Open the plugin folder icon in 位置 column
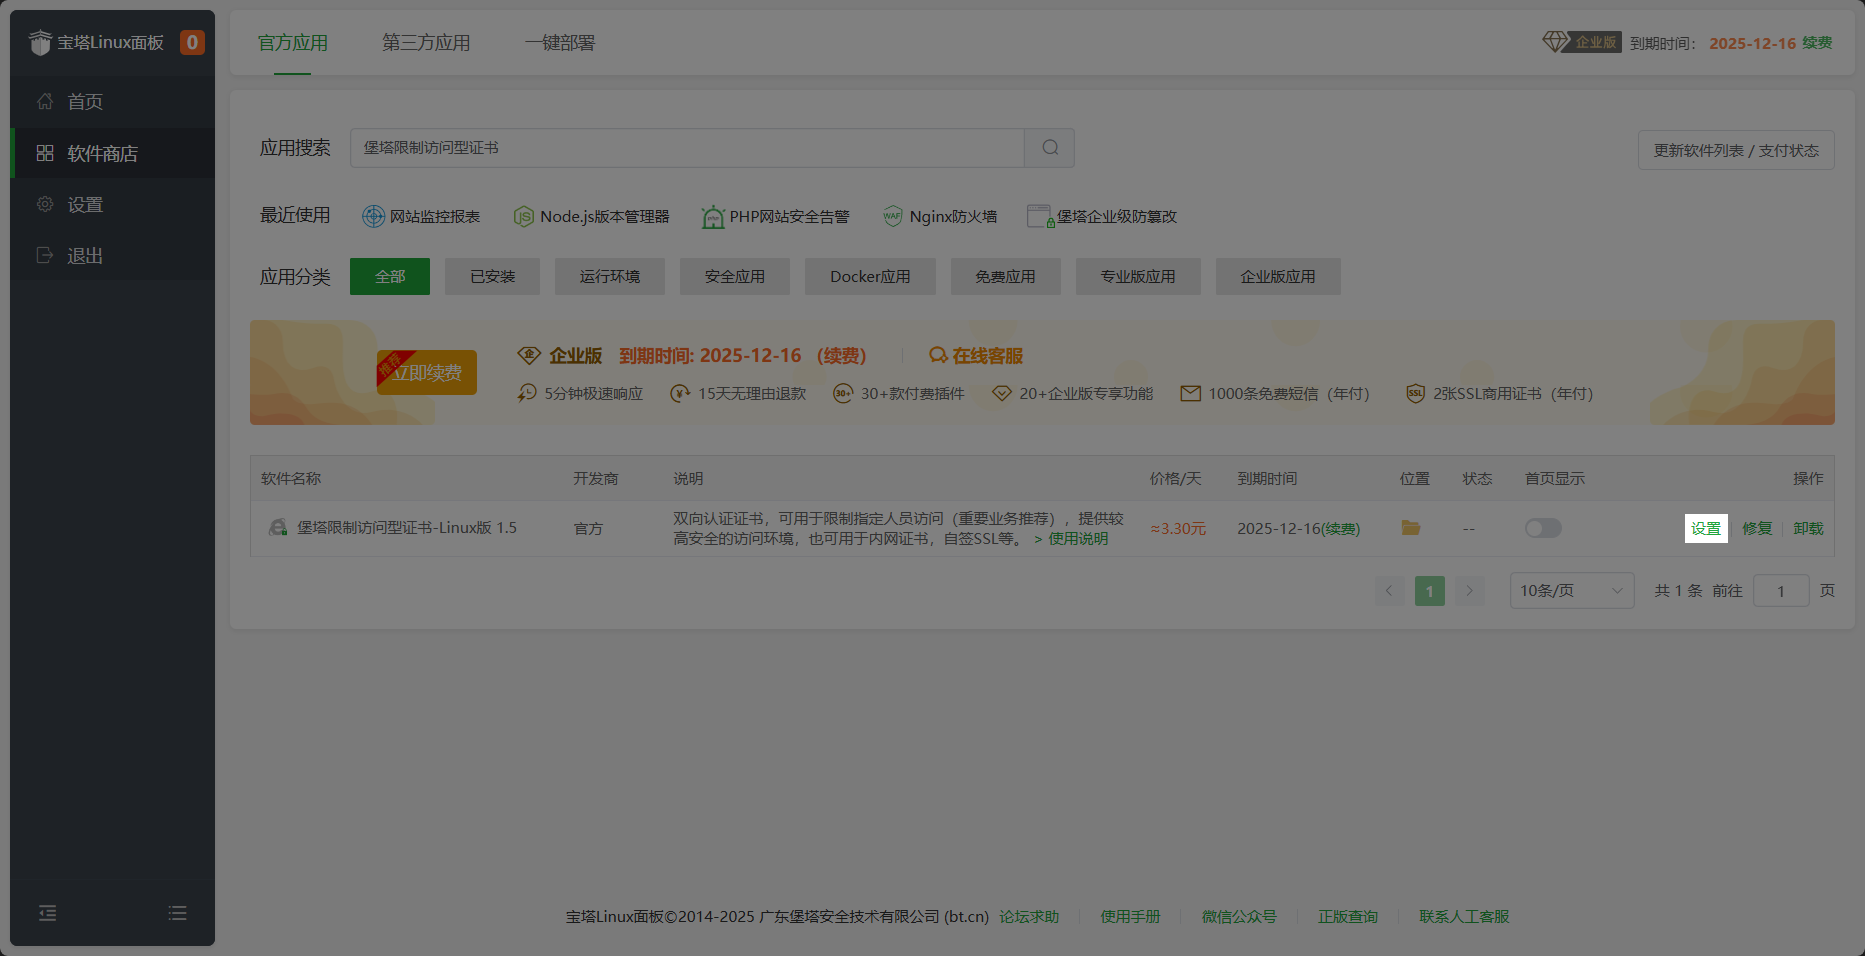The height and width of the screenshot is (956, 1865). (x=1411, y=527)
